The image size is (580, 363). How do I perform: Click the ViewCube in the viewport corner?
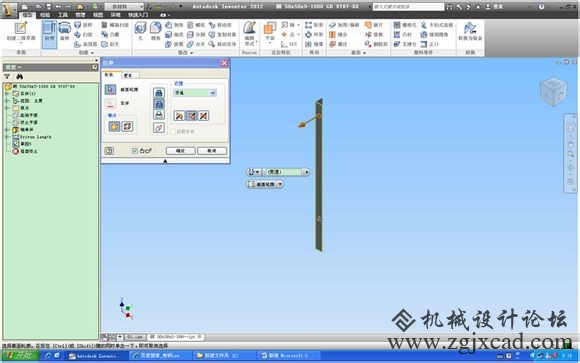pos(553,91)
